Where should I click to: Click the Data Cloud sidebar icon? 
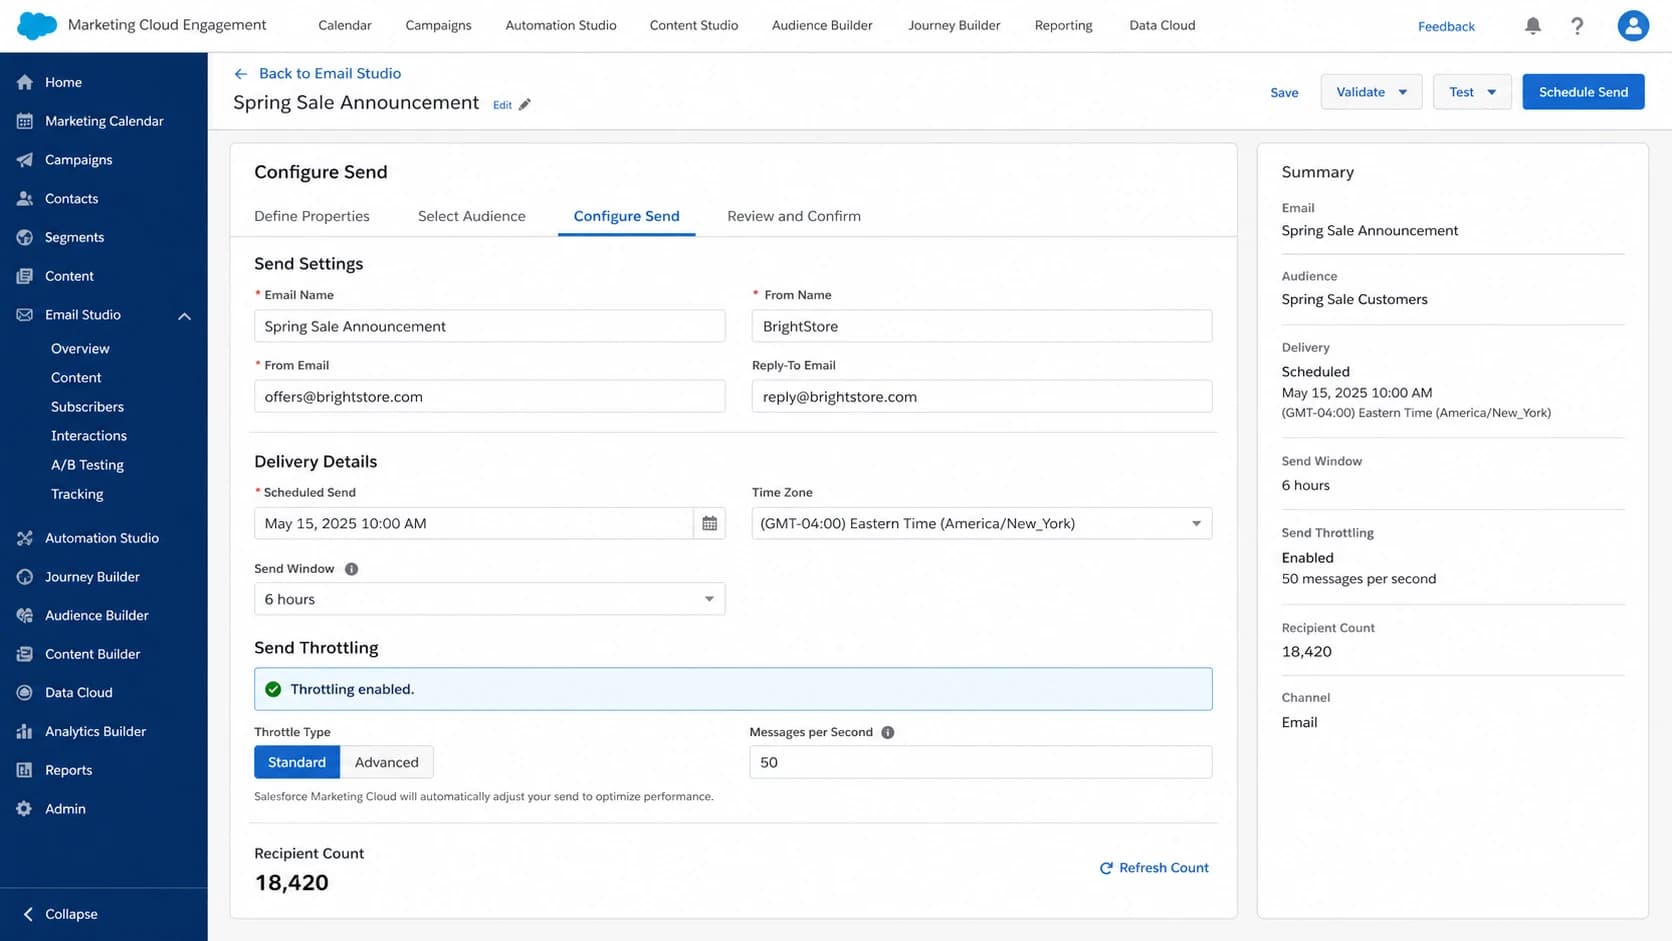click(25, 693)
